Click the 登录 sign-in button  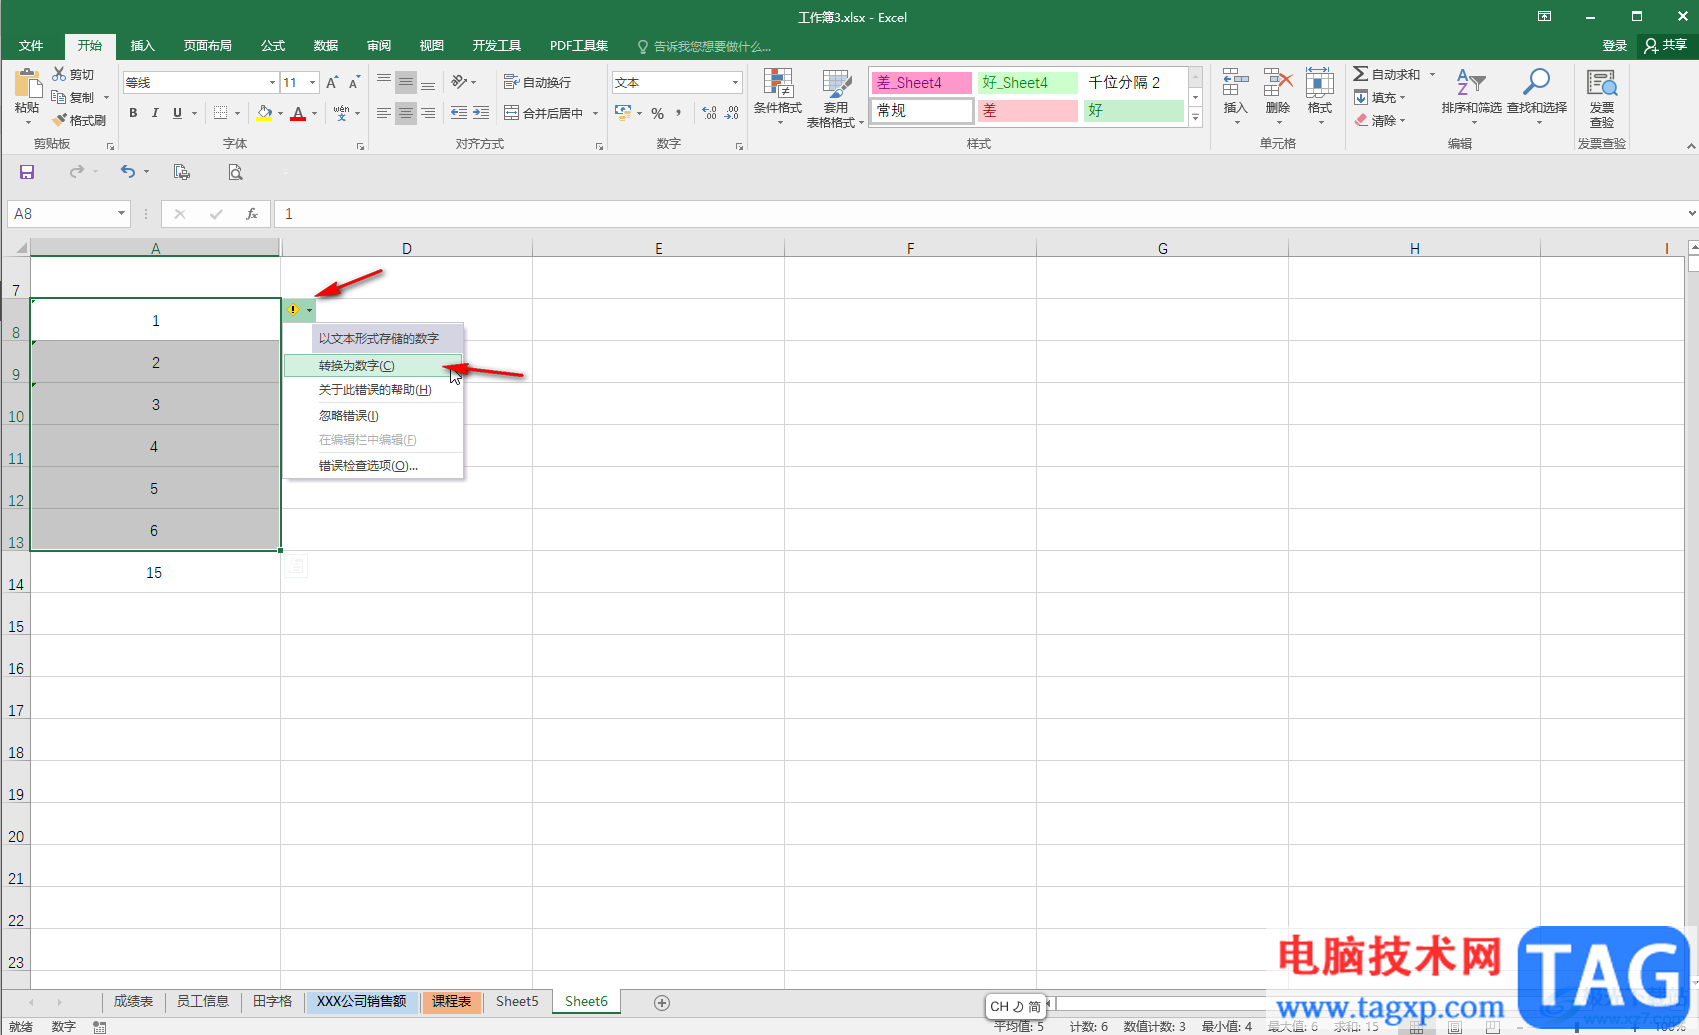click(x=1614, y=46)
